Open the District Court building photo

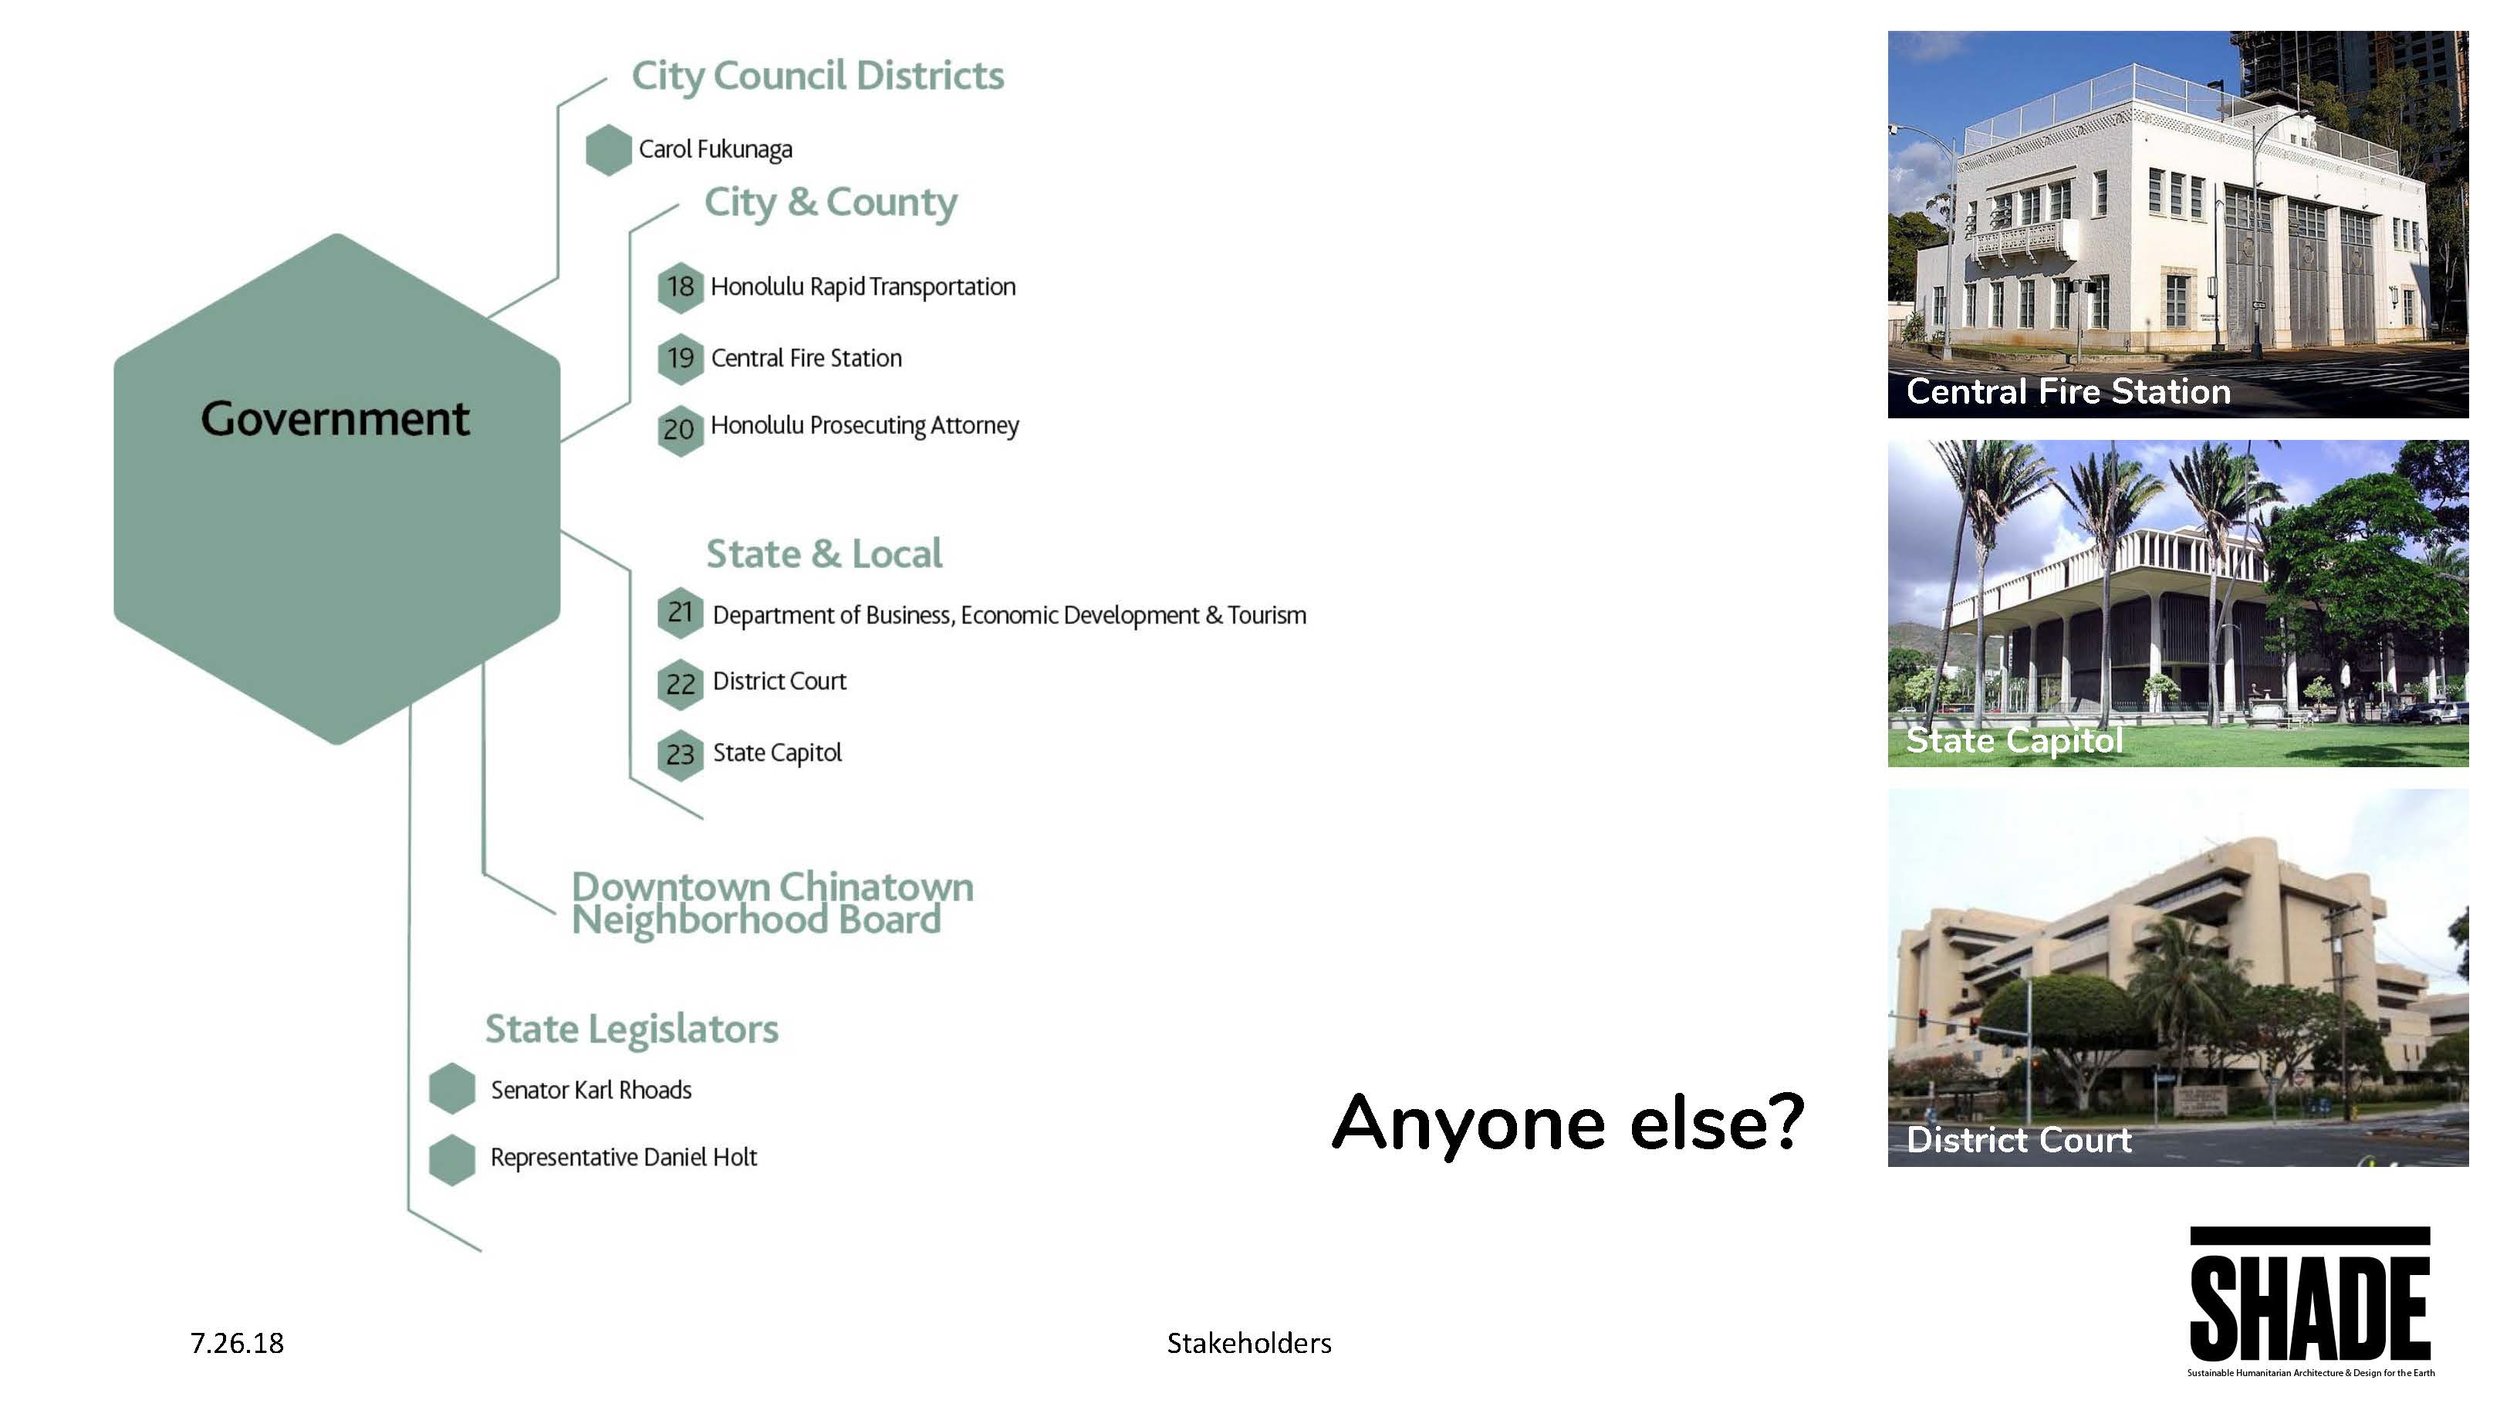(2178, 977)
